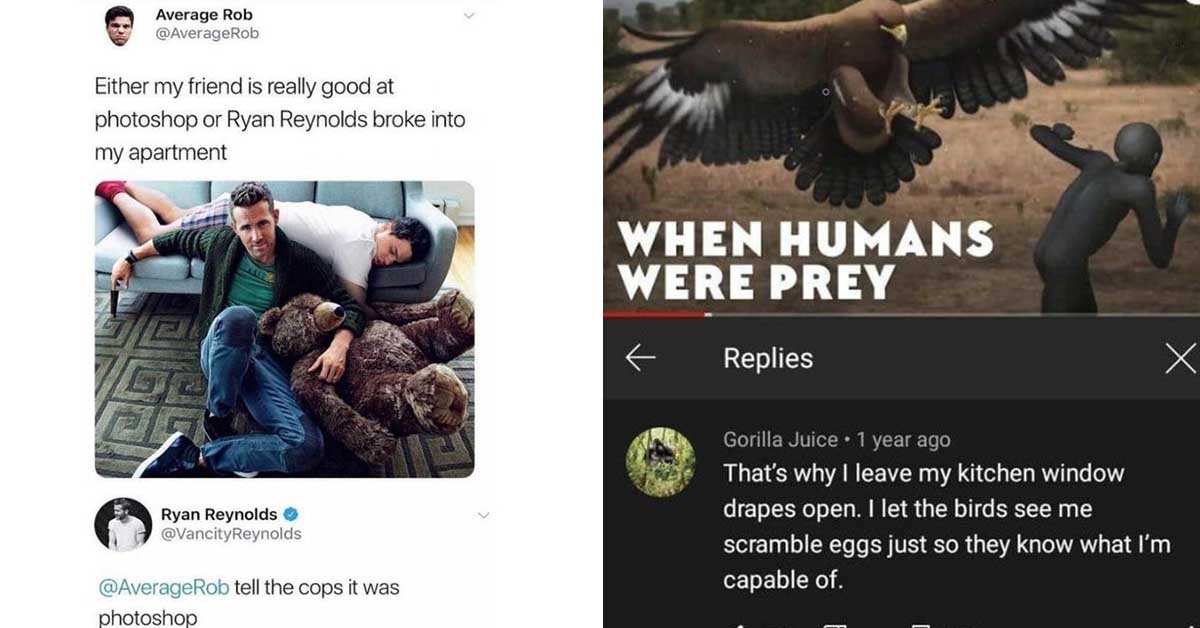Click the @VancityReynolds handle

tap(231, 534)
